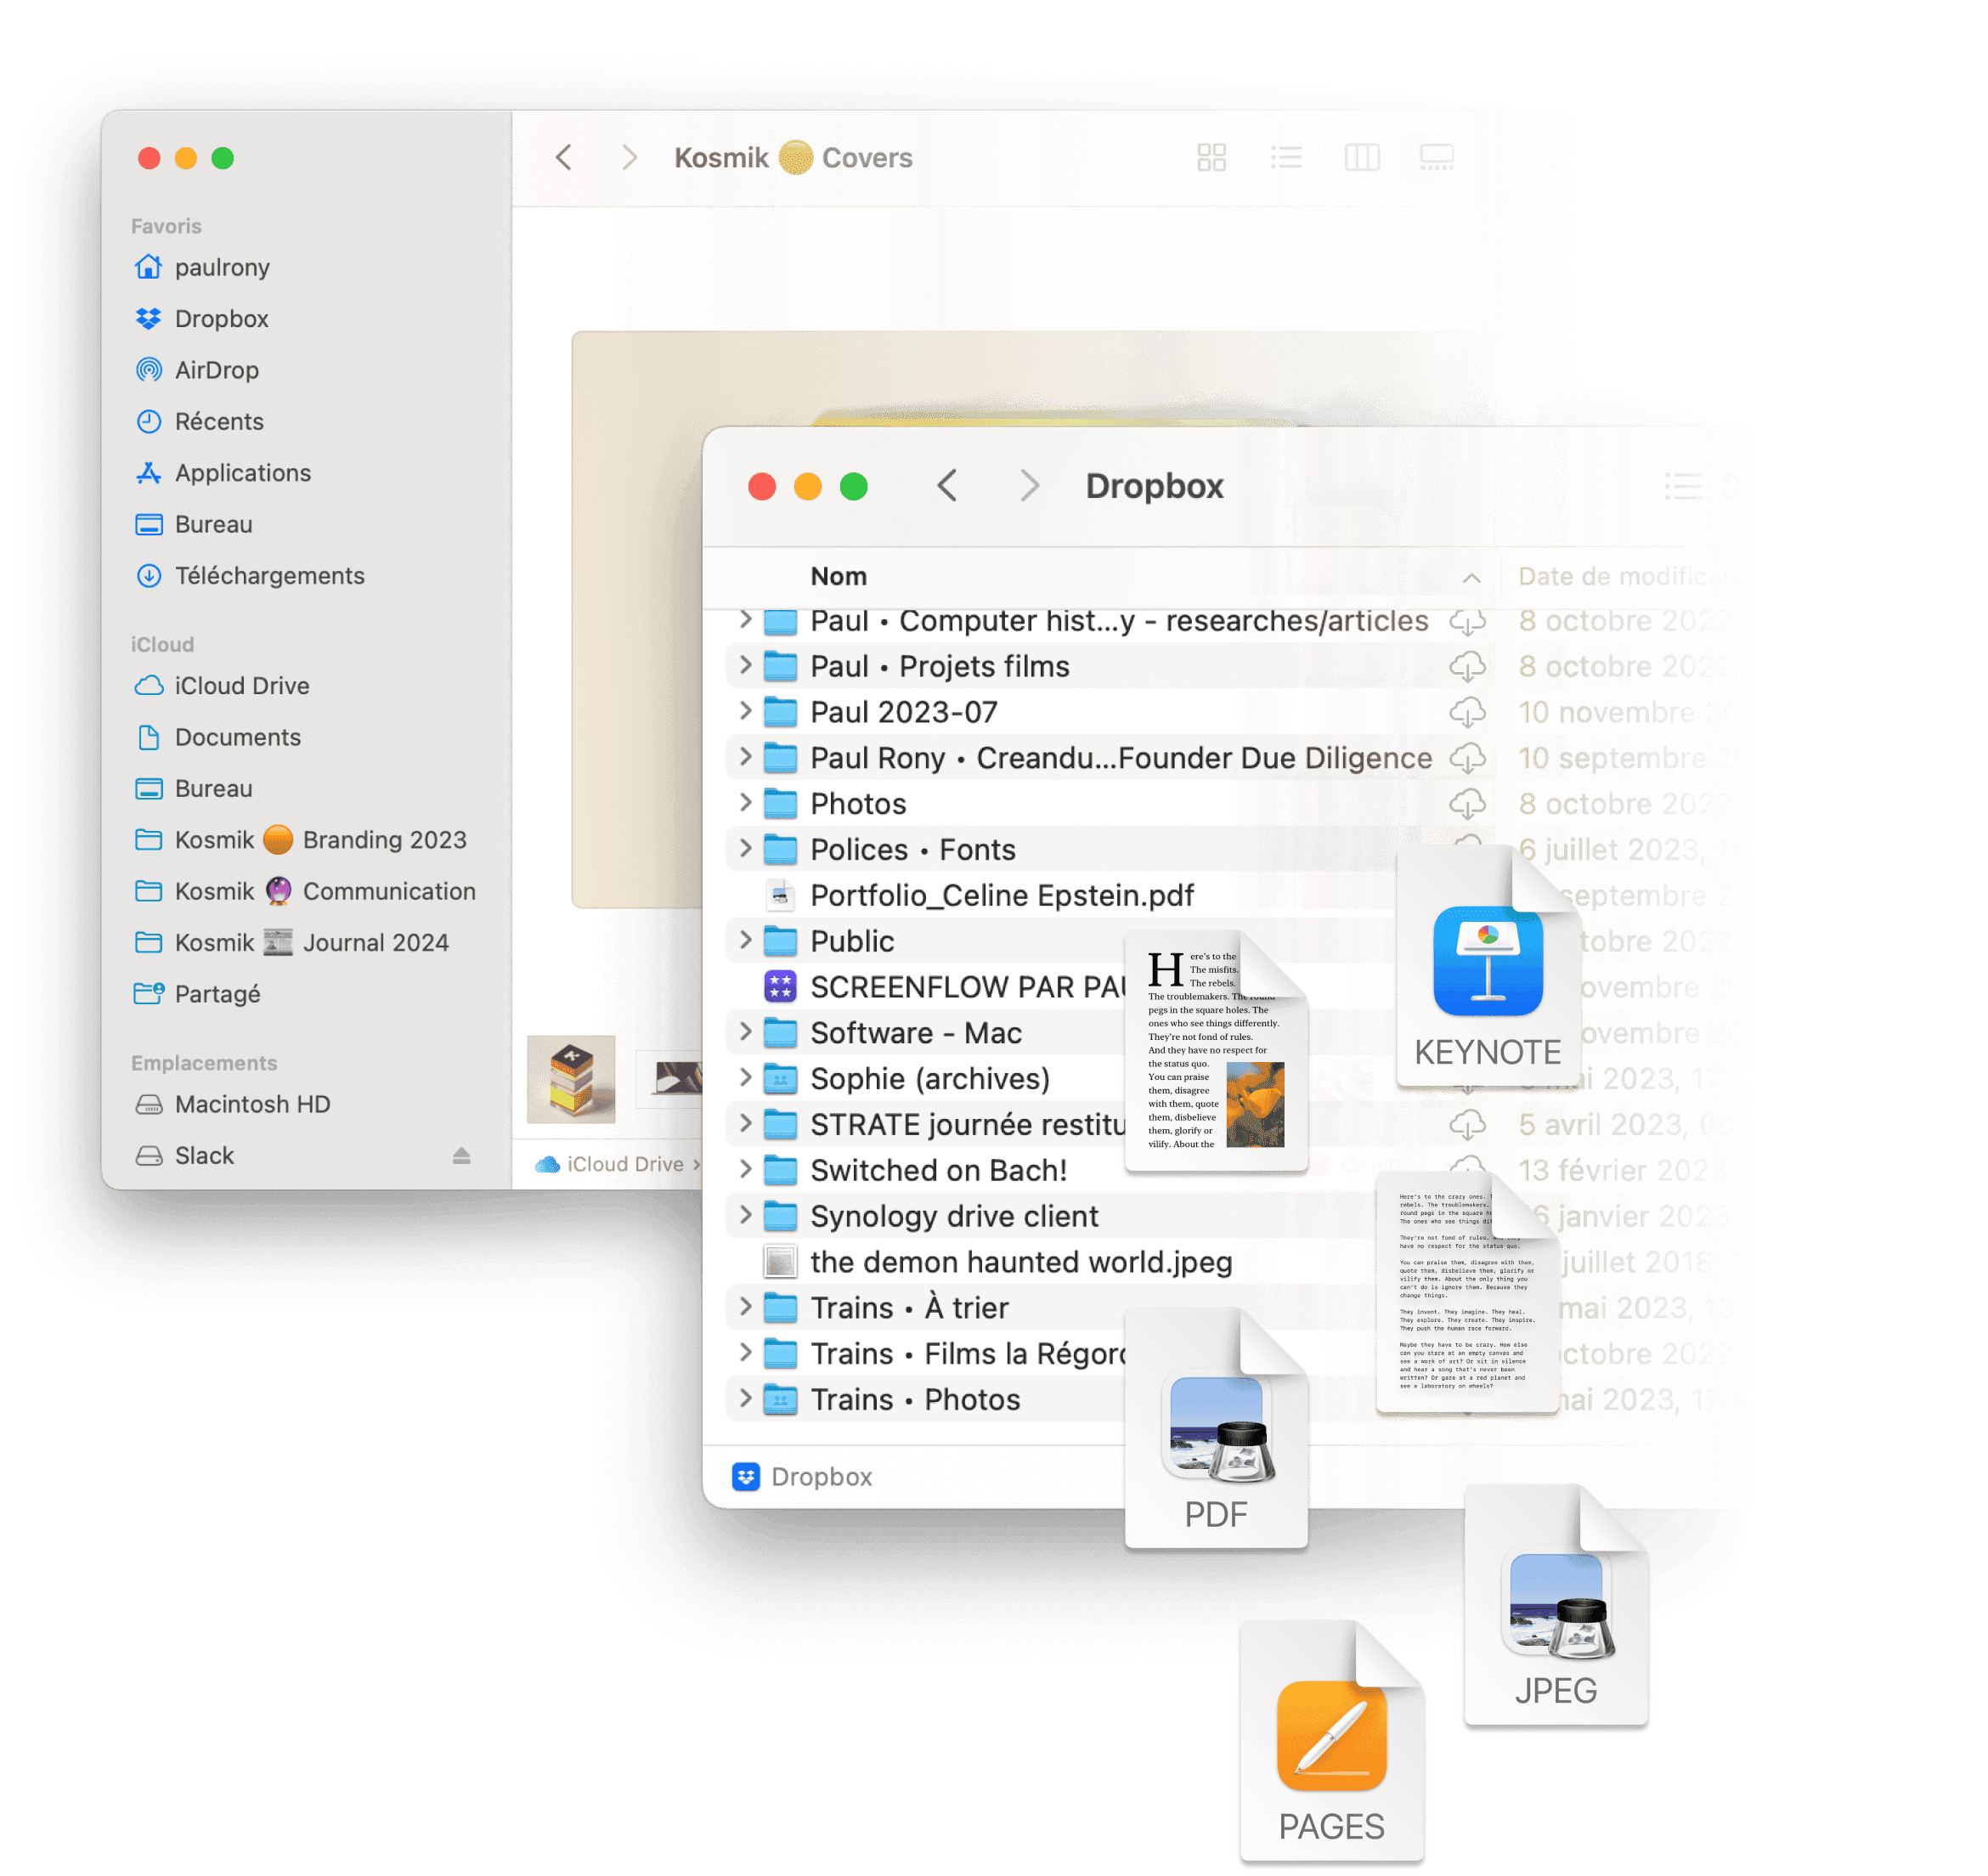
Task: Sort by Nom column header
Action: point(838,577)
